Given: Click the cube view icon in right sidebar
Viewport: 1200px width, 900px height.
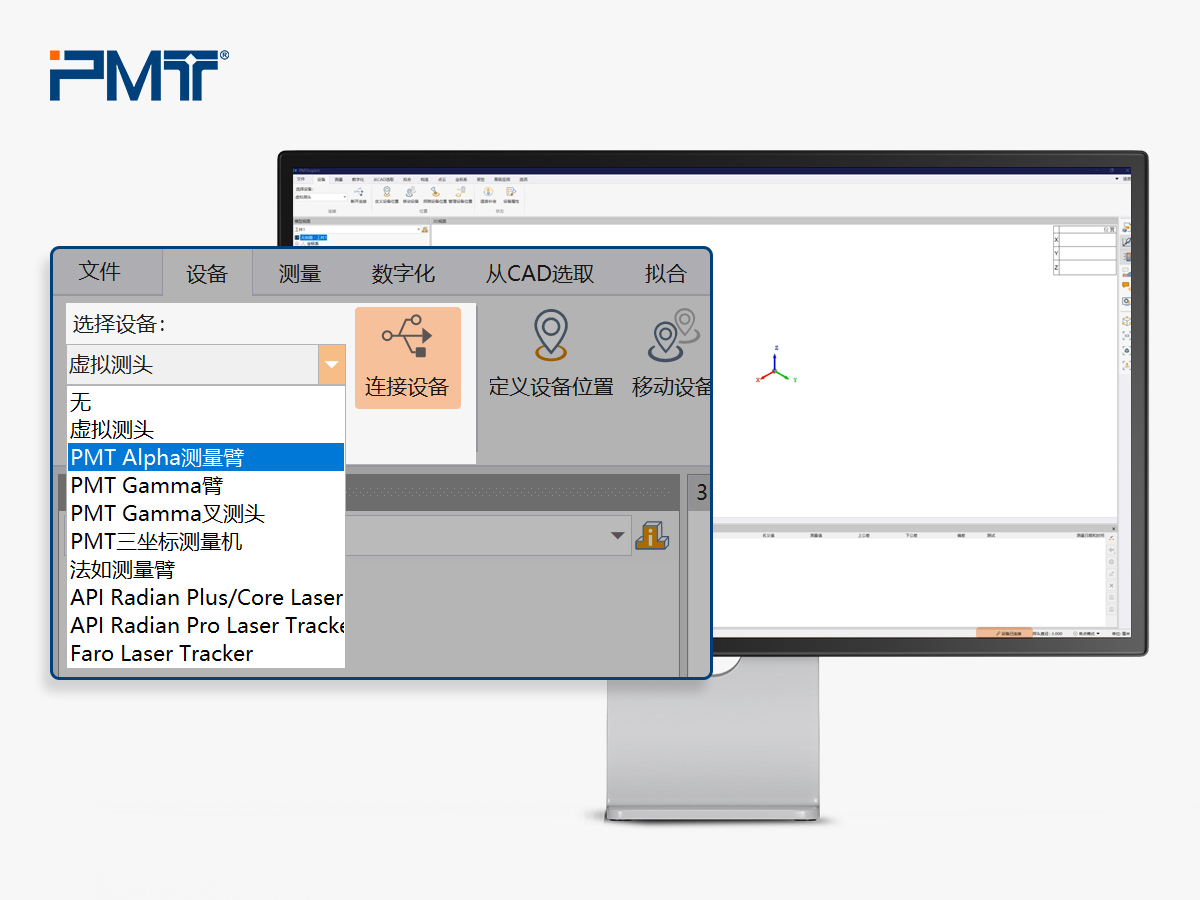Looking at the screenshot, I should (x=1126, y=321).
